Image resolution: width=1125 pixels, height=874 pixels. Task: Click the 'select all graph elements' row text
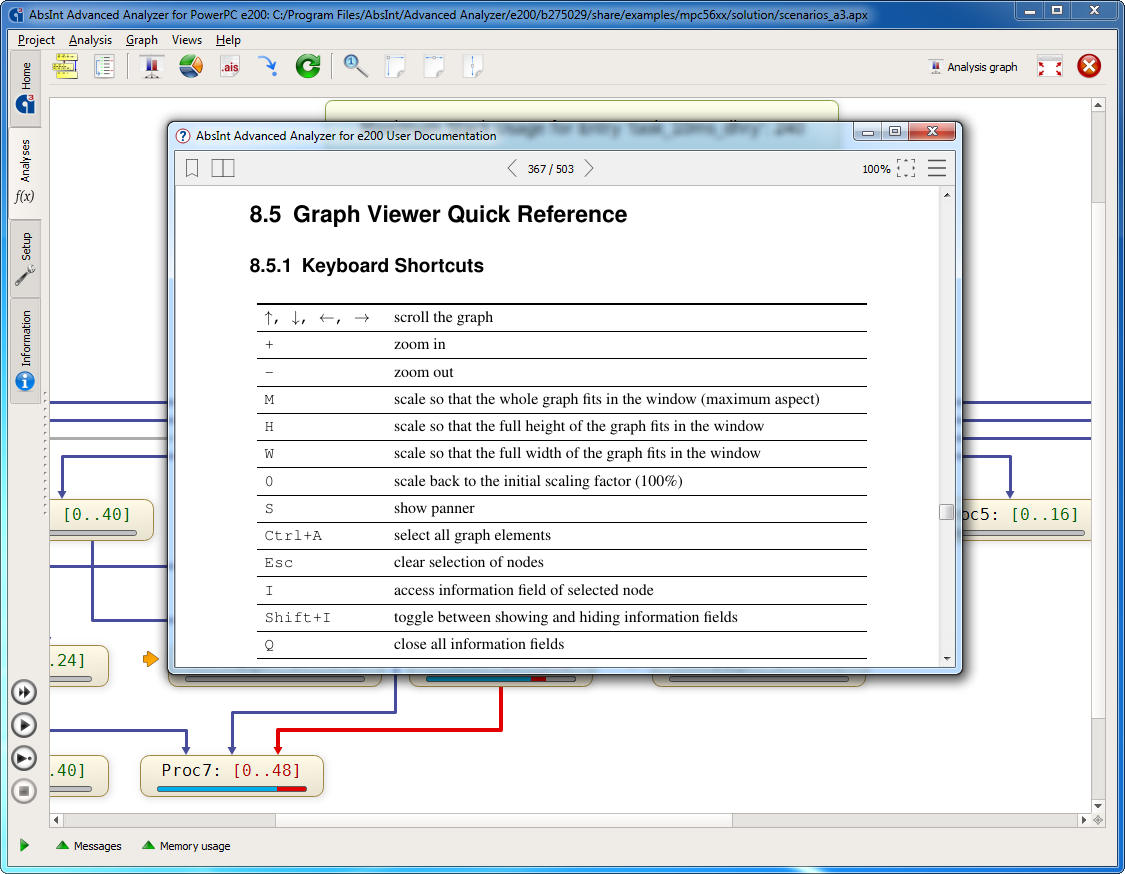(472, 535)
